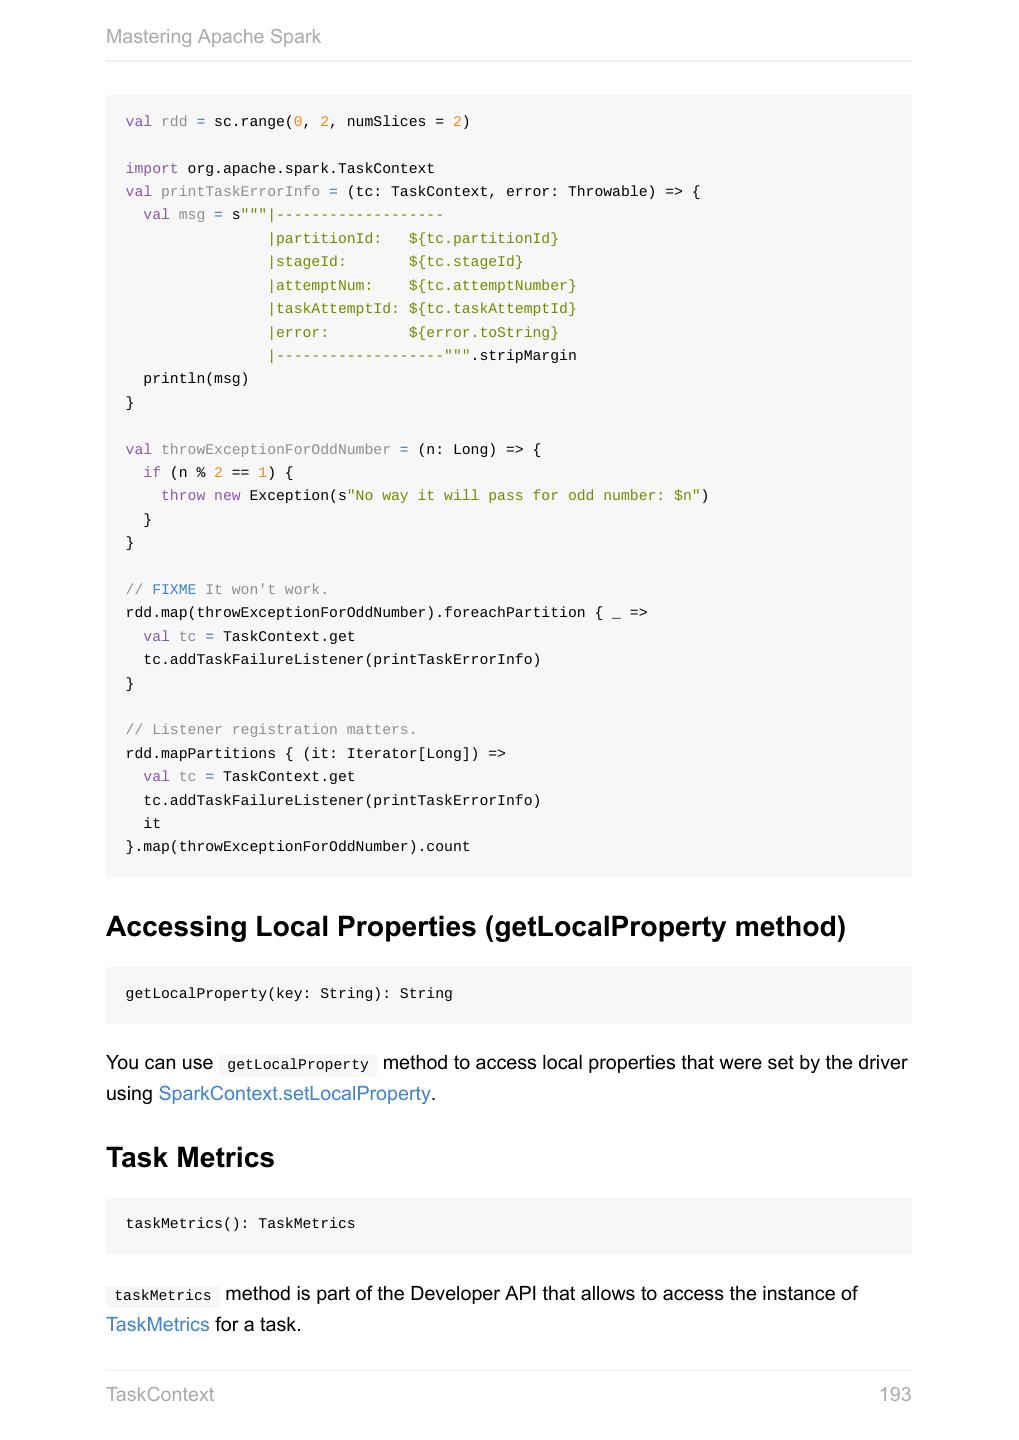Click the val throwExceptionForOddNumber declaration
This screenshot has height=1440, width=1019.
332,450
